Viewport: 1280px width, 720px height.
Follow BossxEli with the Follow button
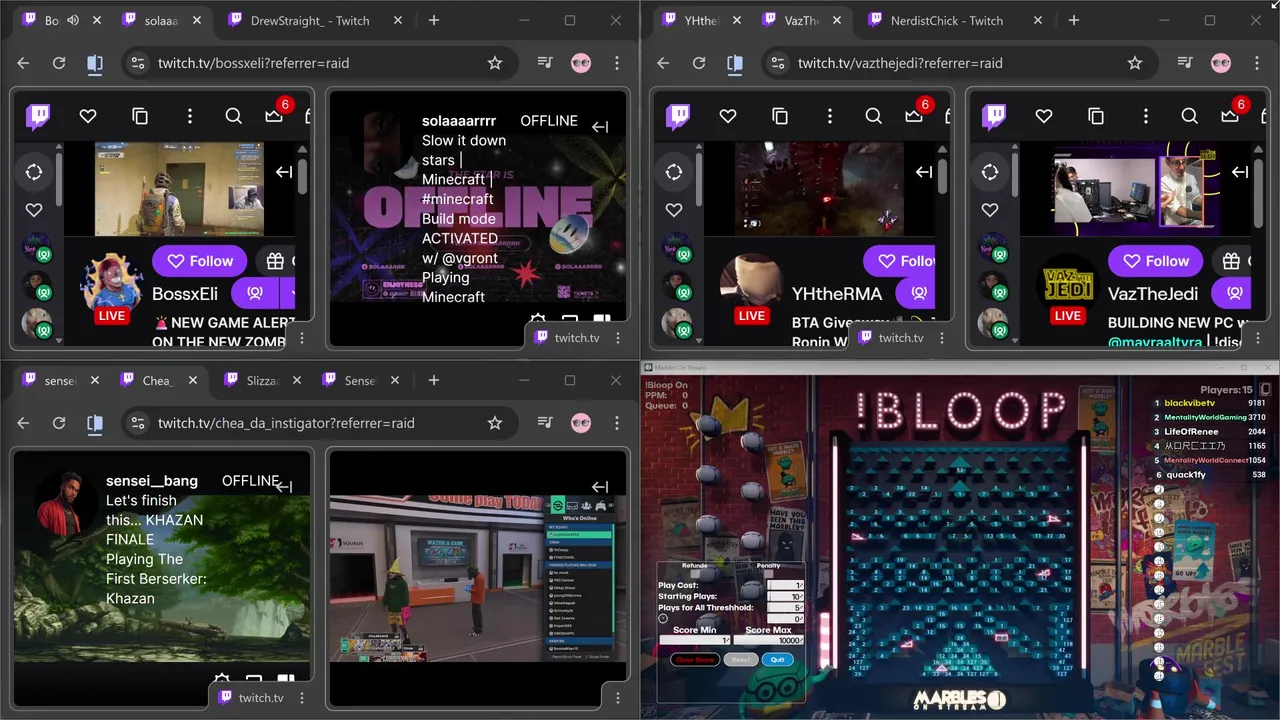199,261
